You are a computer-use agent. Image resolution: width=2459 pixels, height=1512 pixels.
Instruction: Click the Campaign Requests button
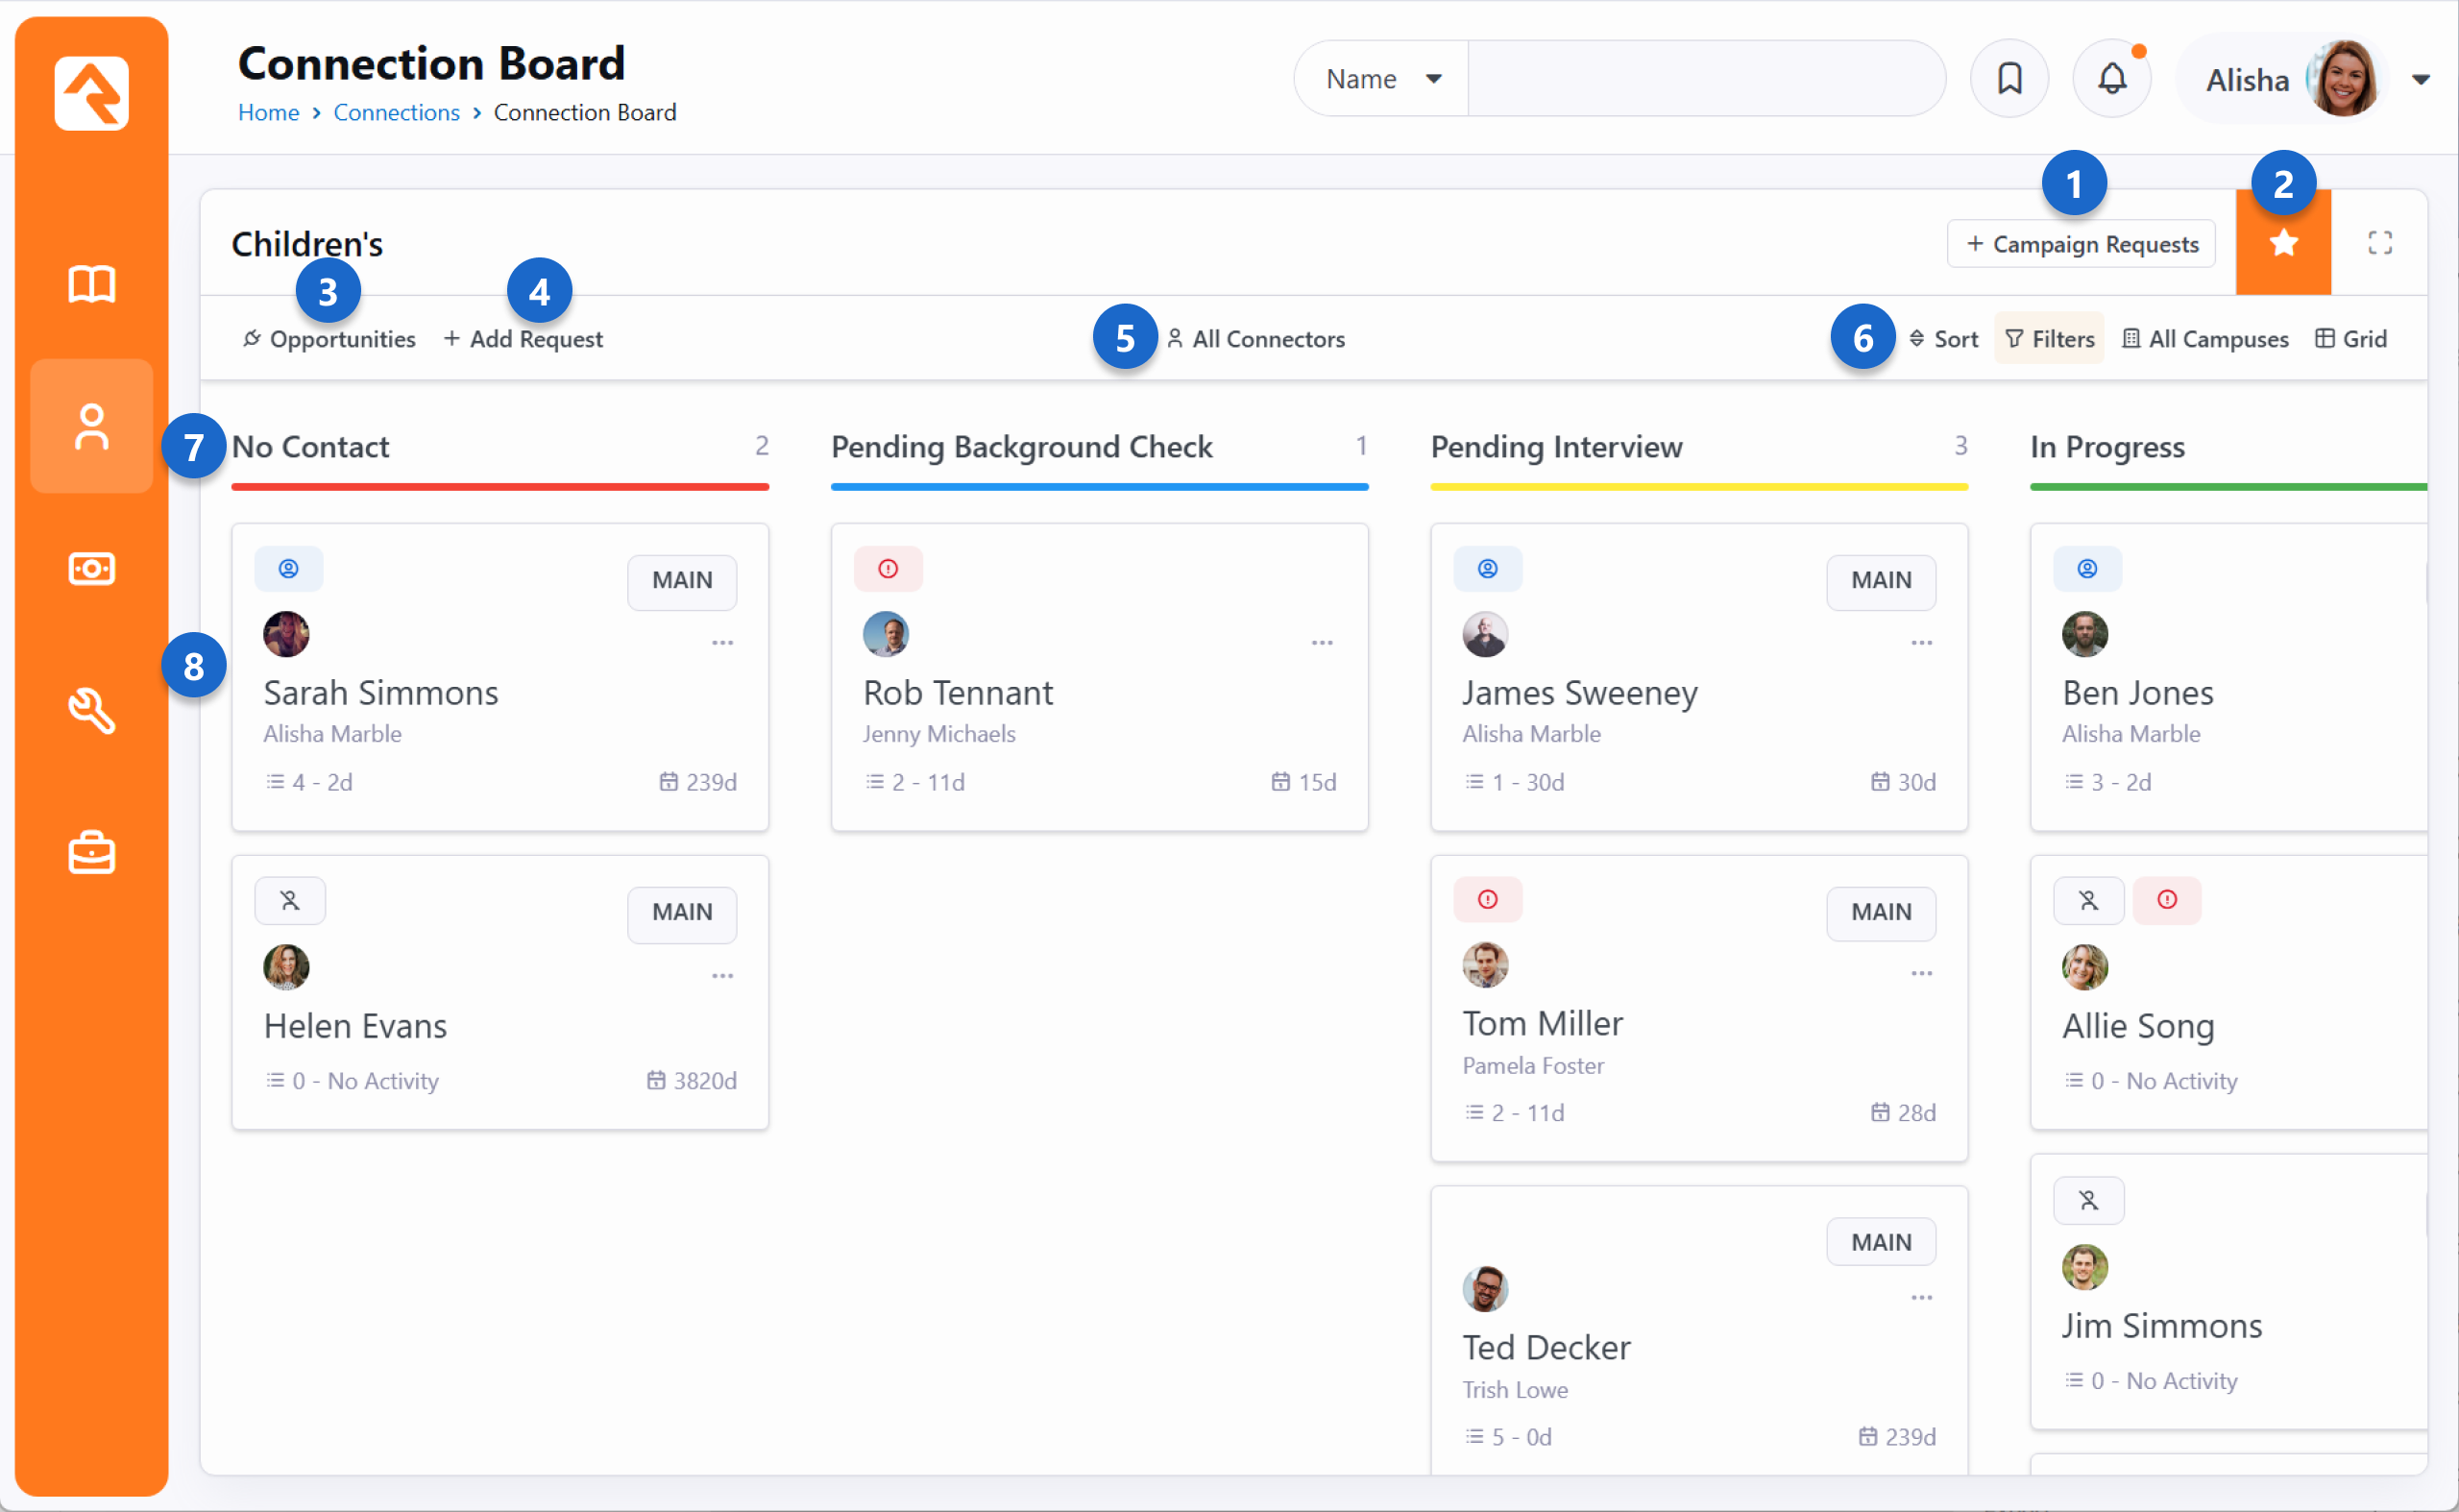[2081, 244]
